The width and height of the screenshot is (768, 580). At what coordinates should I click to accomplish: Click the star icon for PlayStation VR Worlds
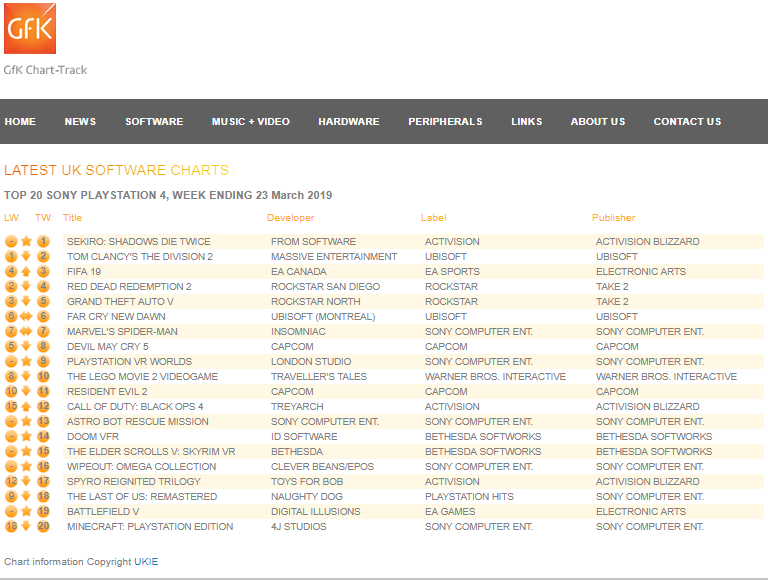click(x=26, y=362)
